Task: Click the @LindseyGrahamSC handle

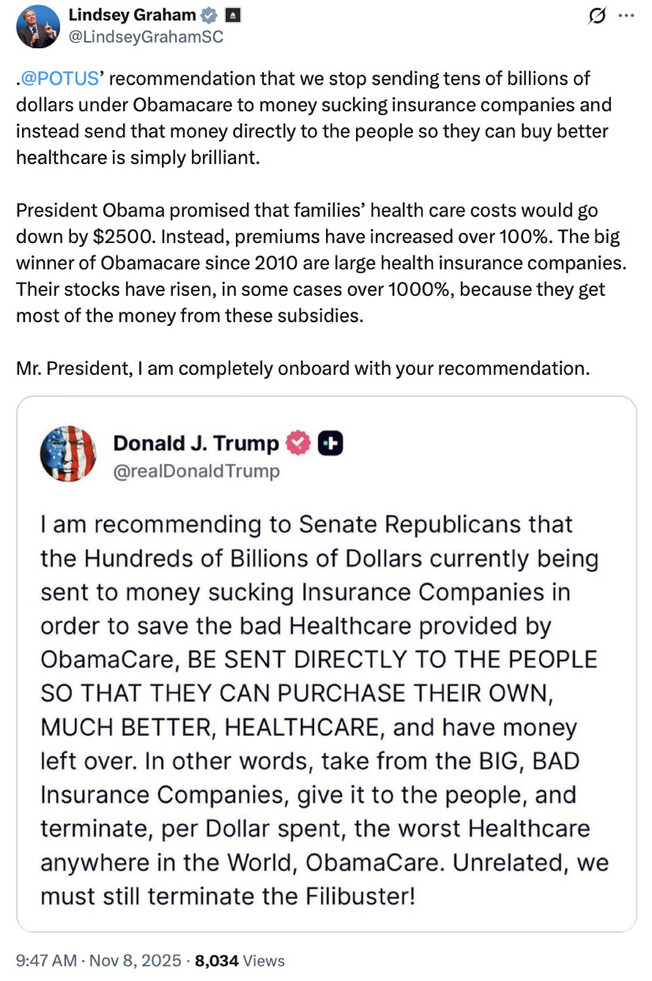Action: [144, 37]
